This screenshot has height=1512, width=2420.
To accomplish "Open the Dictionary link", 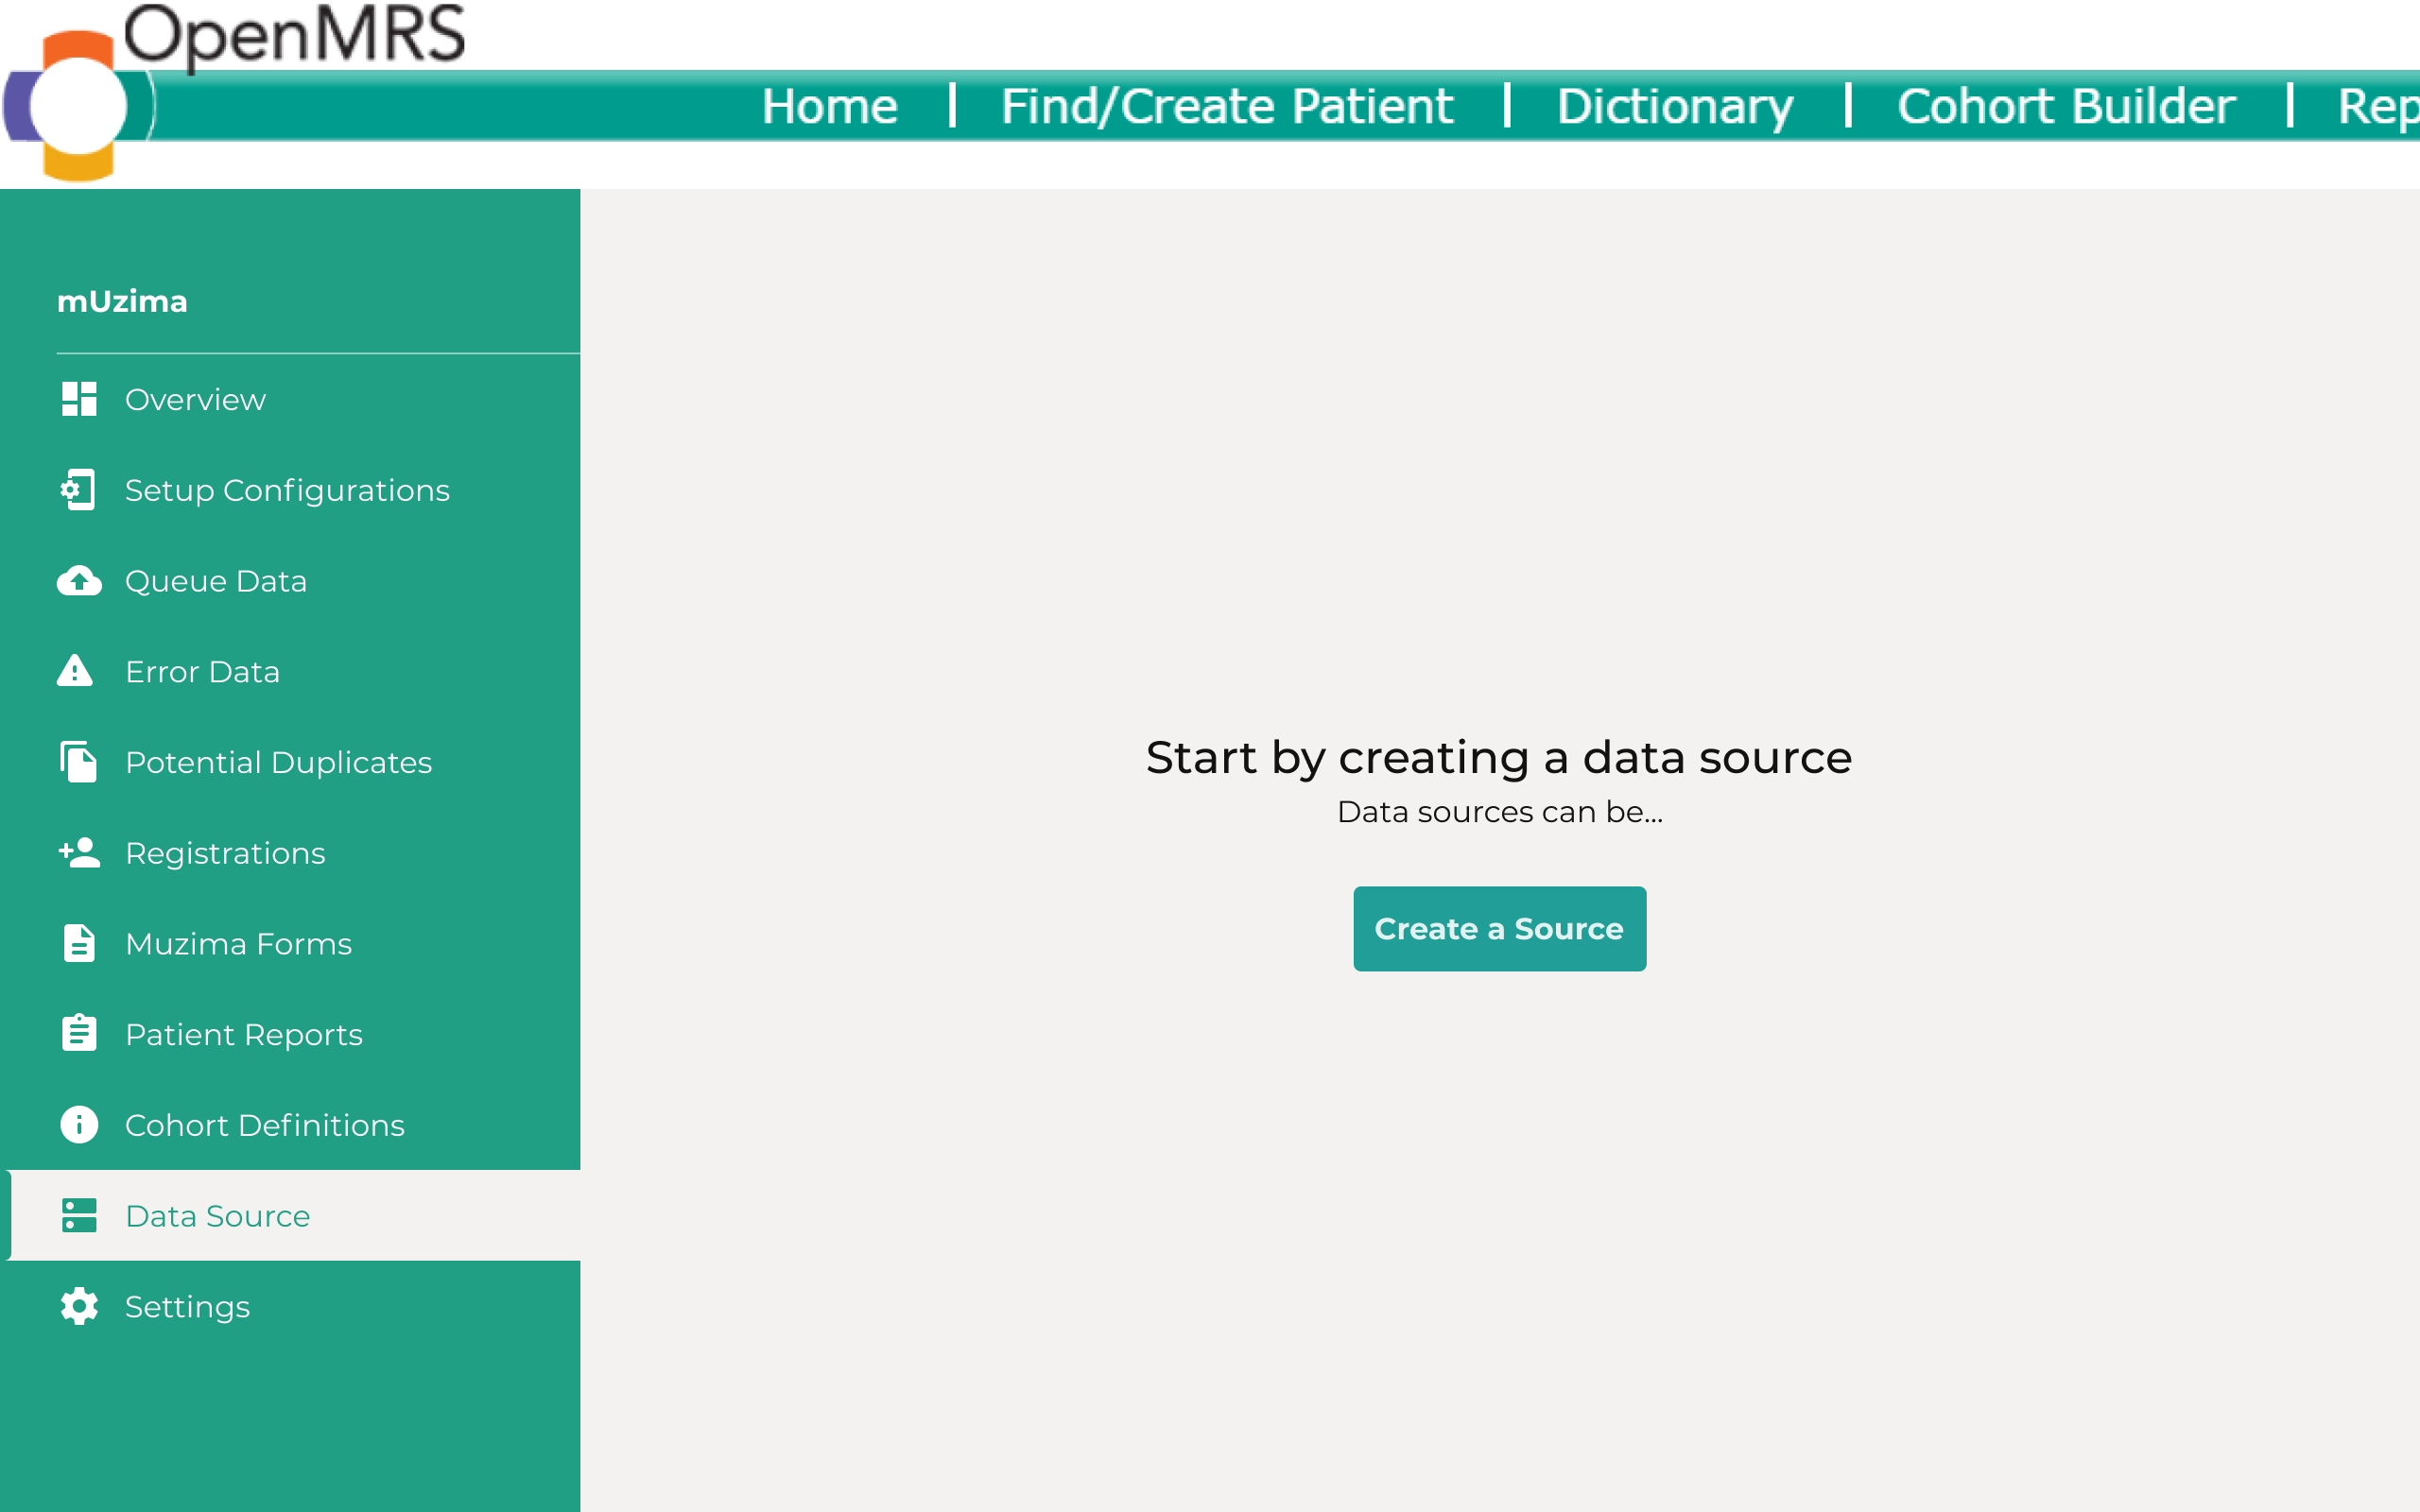I will [1675, 106].
